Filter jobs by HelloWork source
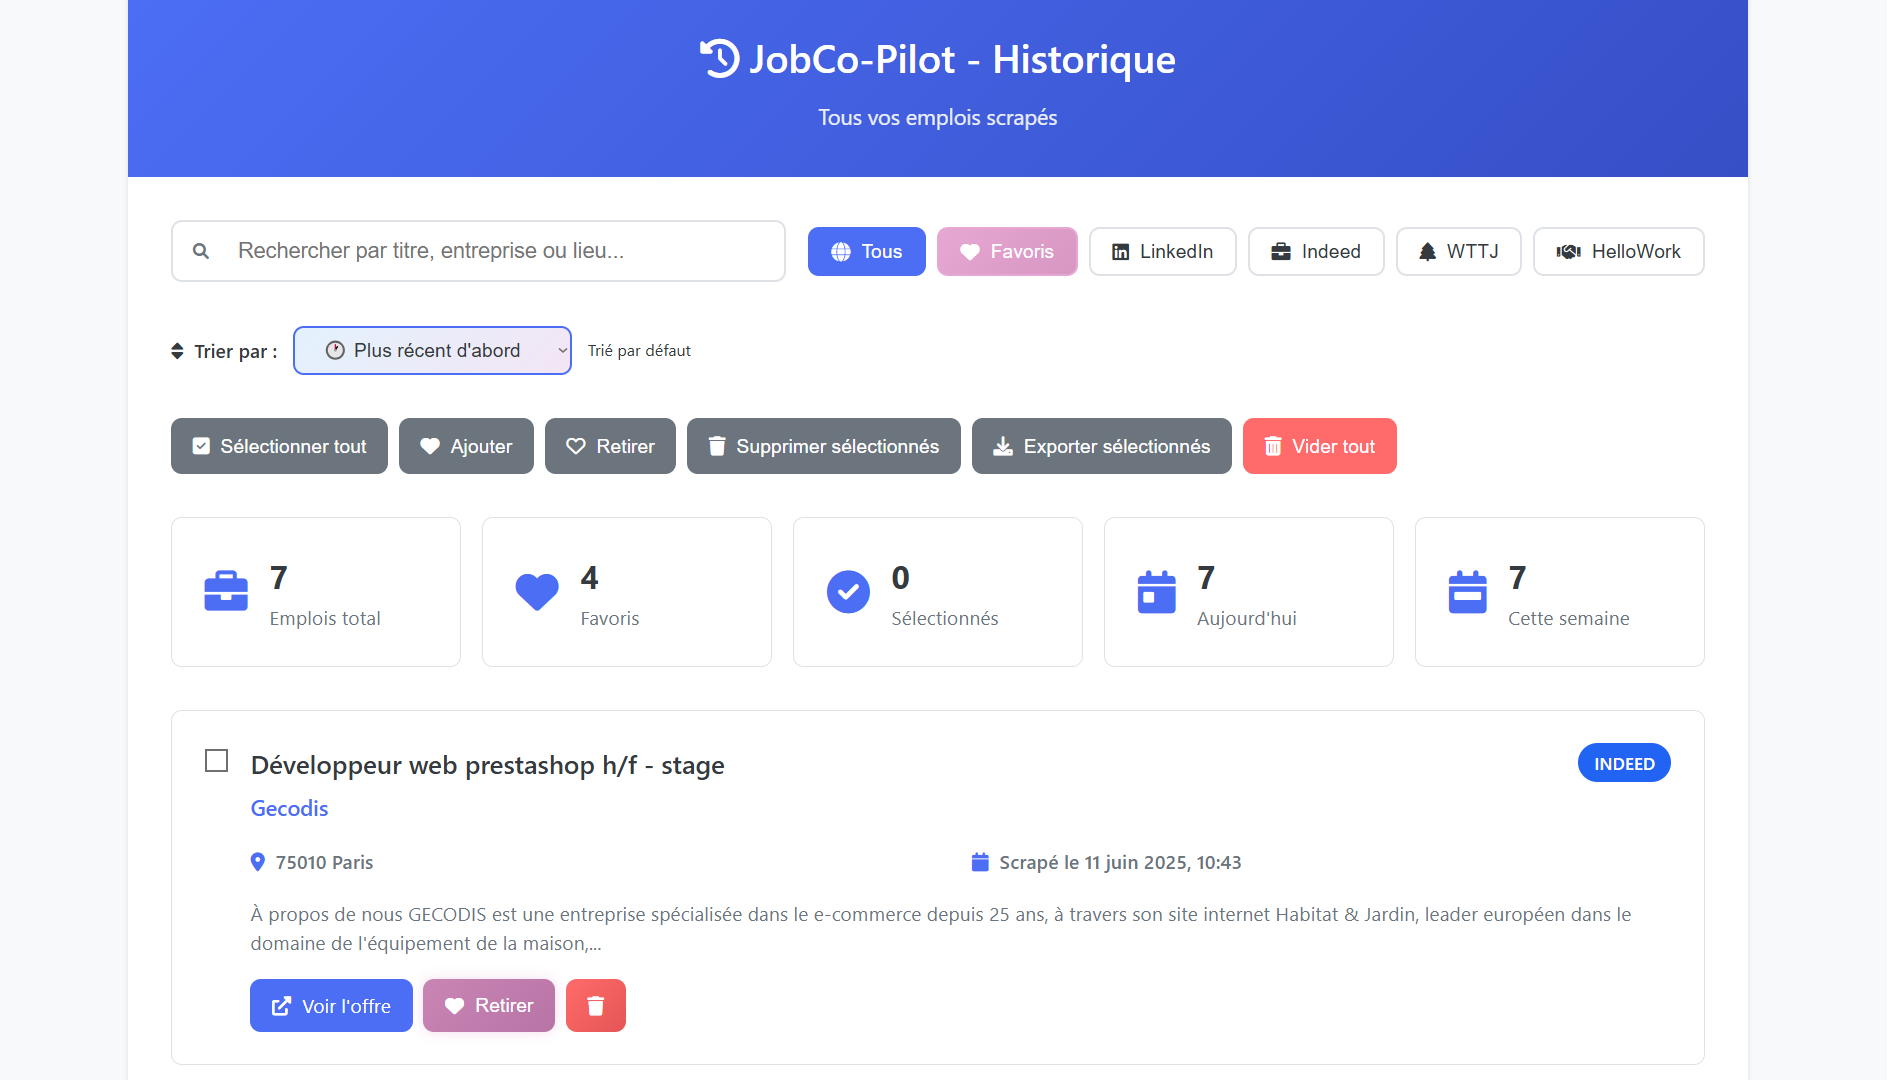Image resolution: width=1888 pixels, height=1080 pixels. 1619,252
